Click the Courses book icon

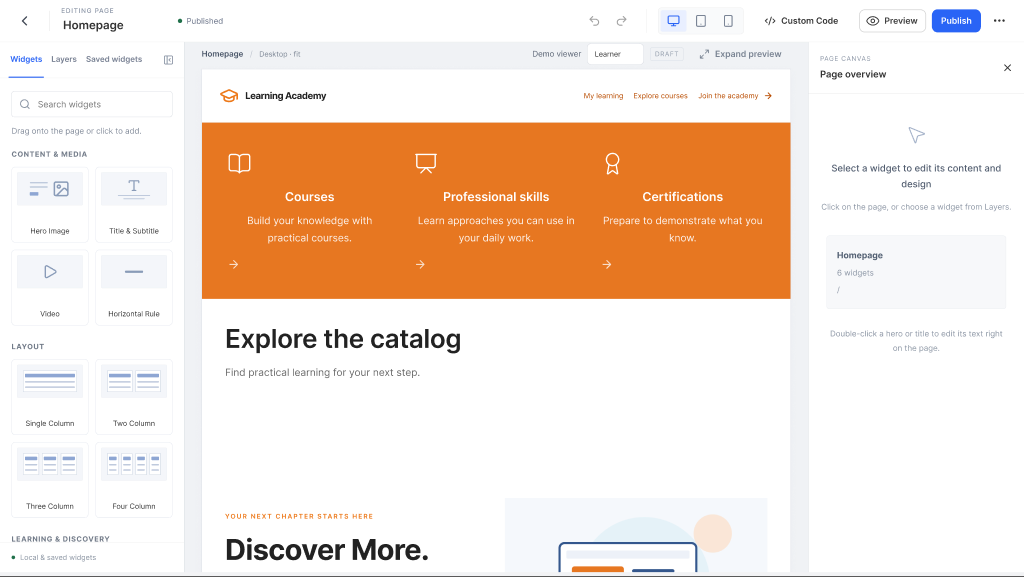click(239, 163)
